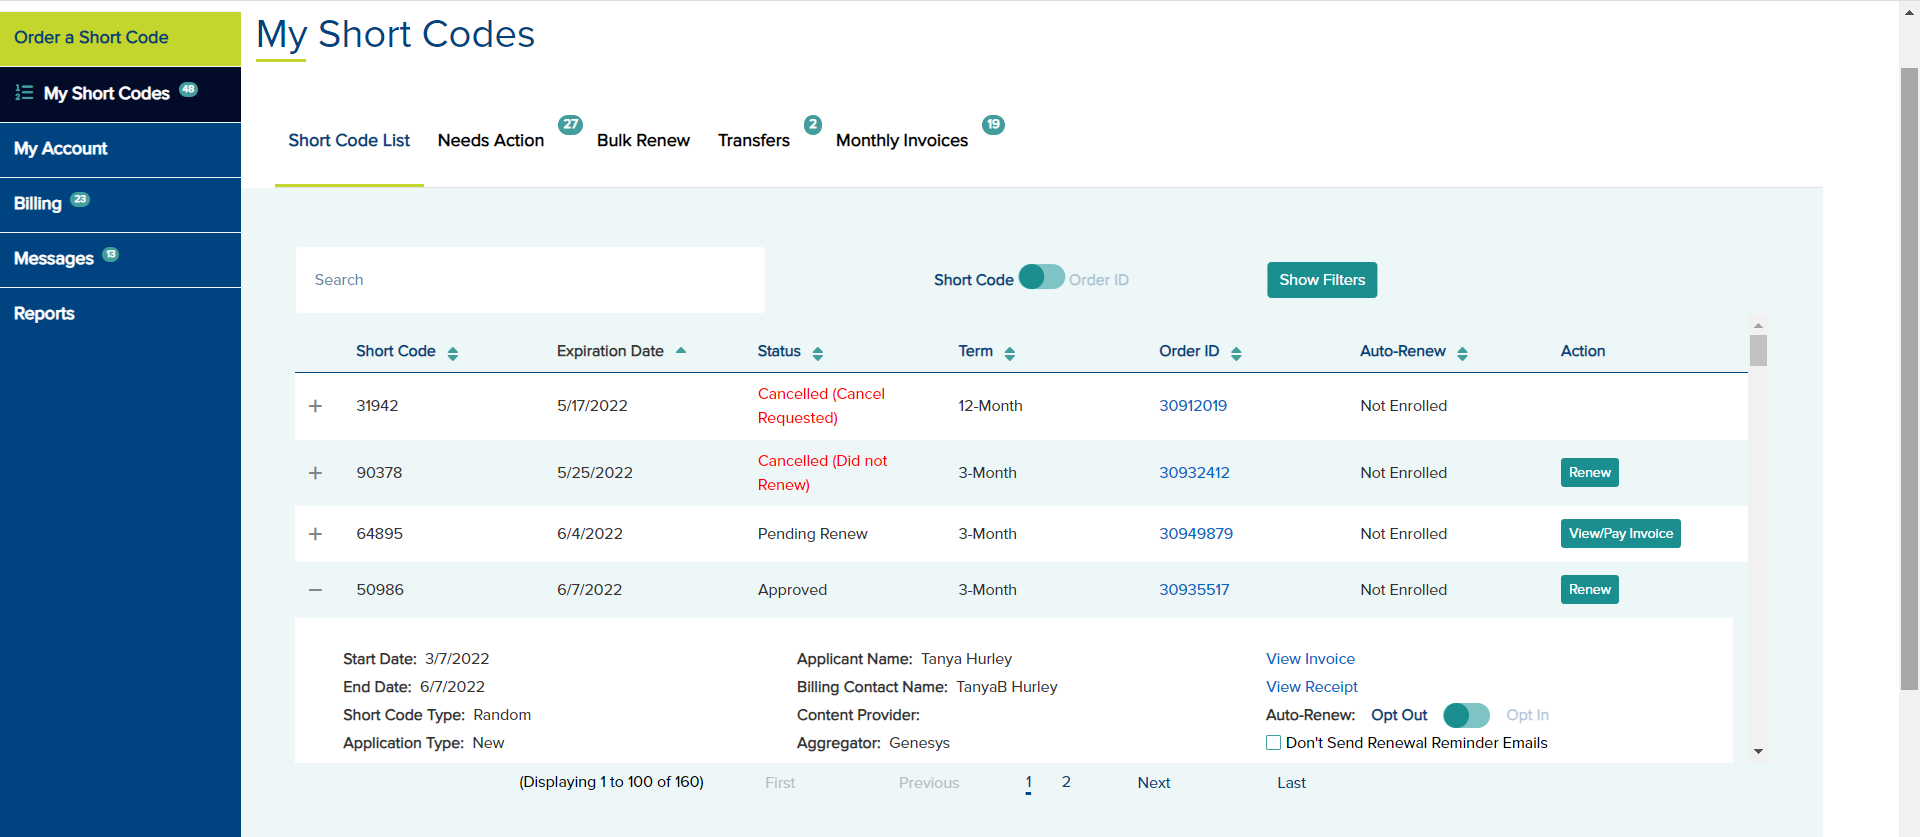Expand row details for short code 31942
The width and height of the screenshot is (1920, 837).
click(x=315, y=406)
